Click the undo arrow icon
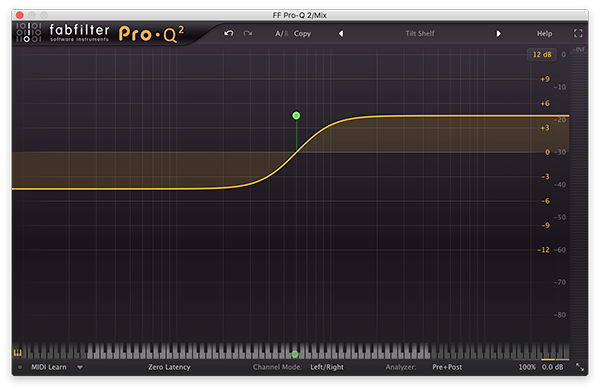This screenshot has height=390, width=600. (x=229, y=34)
